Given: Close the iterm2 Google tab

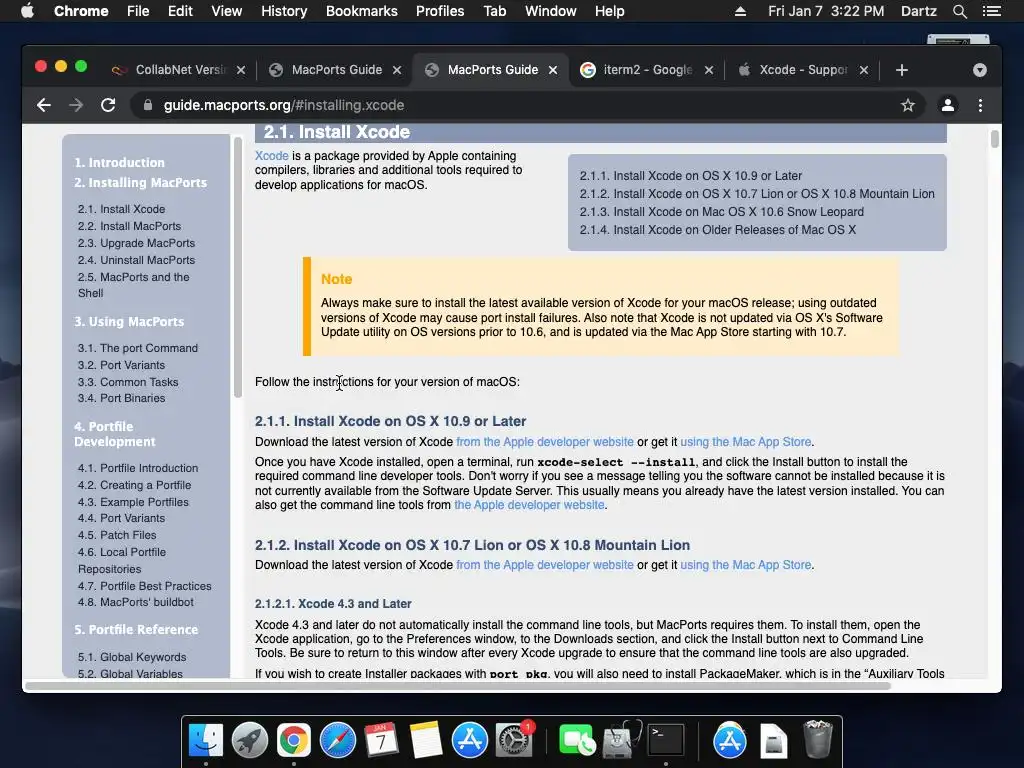Looking at the screenshot, I should [x=709, y=70].
